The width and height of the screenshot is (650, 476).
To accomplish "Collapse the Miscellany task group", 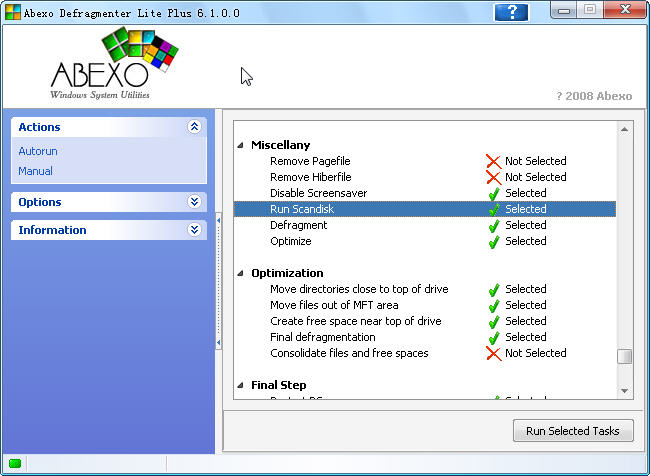I will (x=240, y=146).
